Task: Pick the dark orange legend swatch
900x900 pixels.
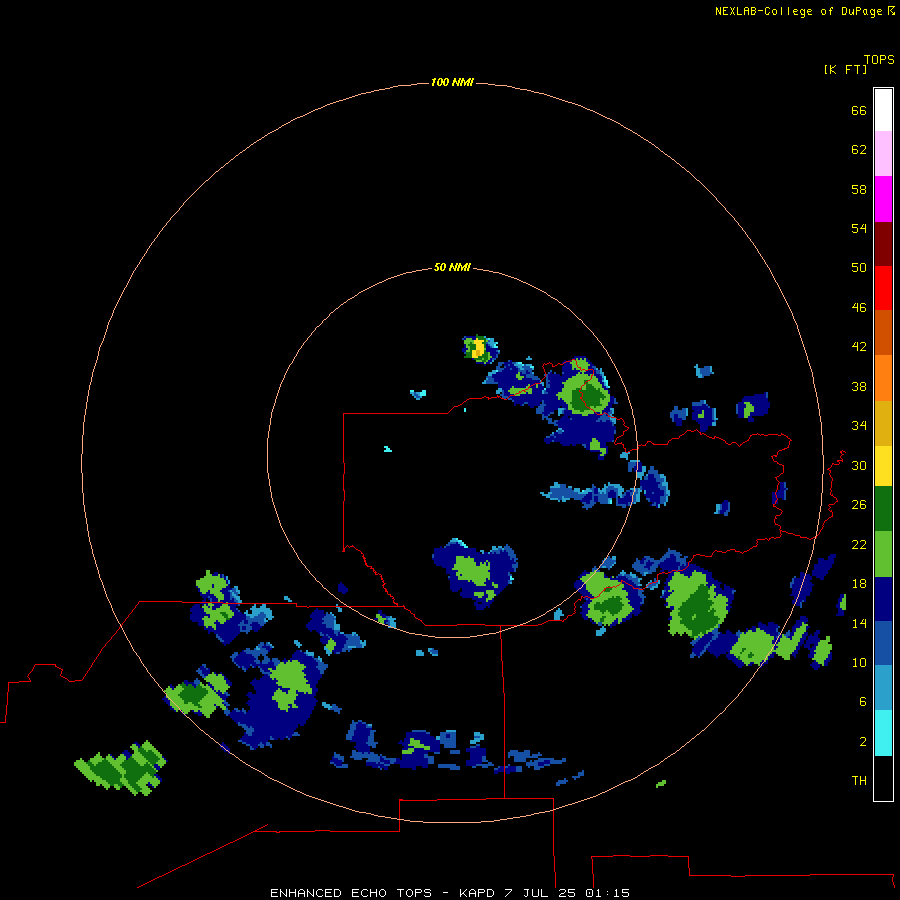Action: coord(883,332)
